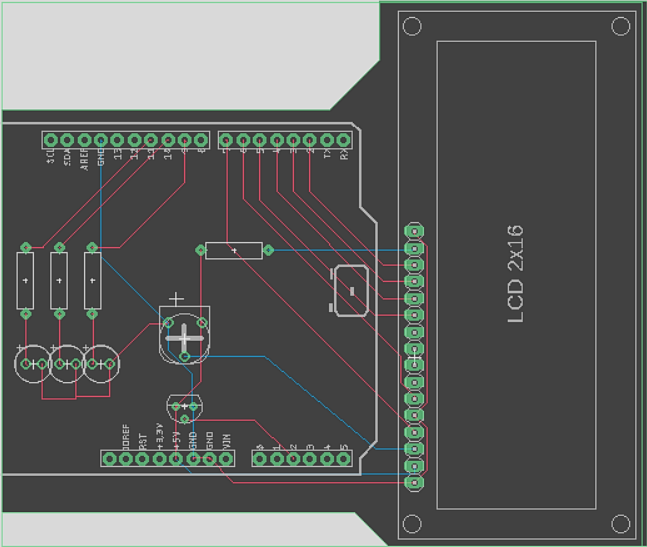
Task: Select the RX header pad
Action: pos(343,140)
